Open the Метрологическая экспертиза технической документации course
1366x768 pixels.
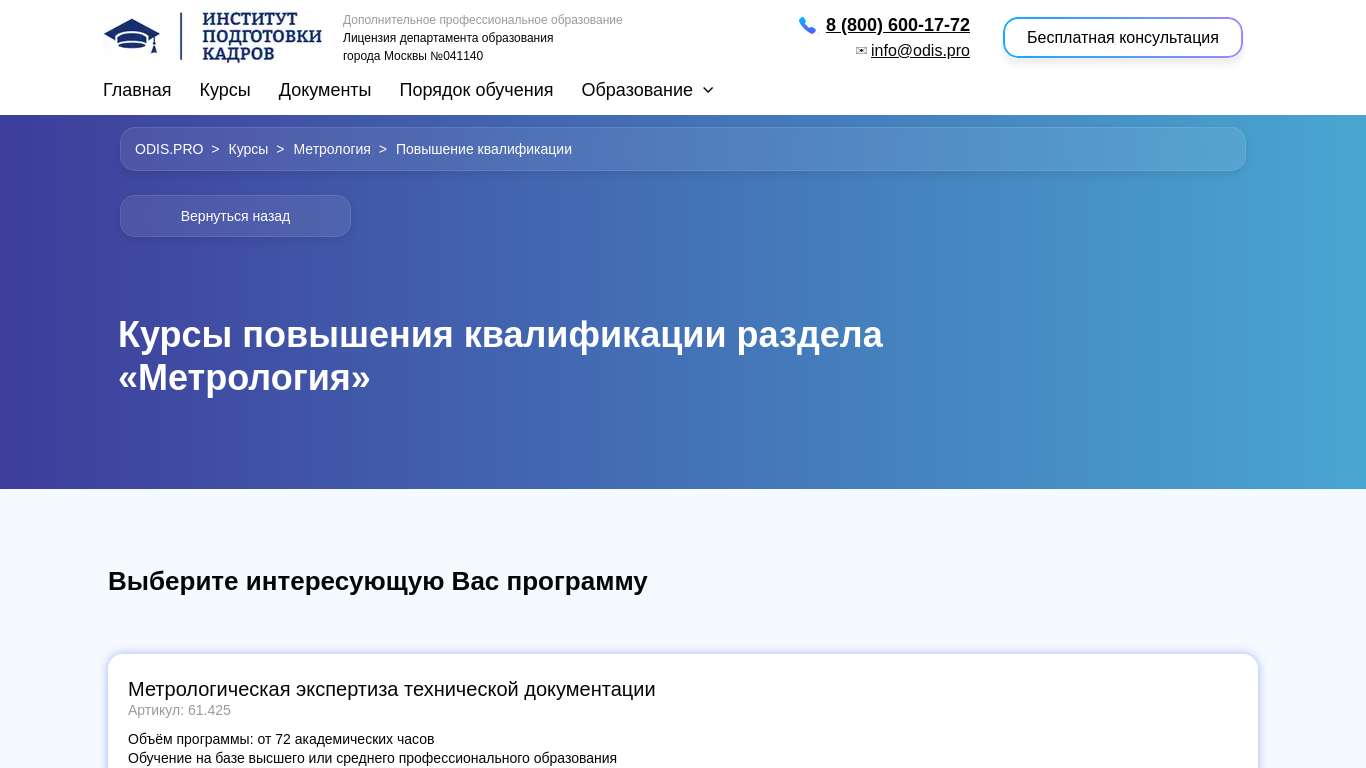click(x=392, y=689)
